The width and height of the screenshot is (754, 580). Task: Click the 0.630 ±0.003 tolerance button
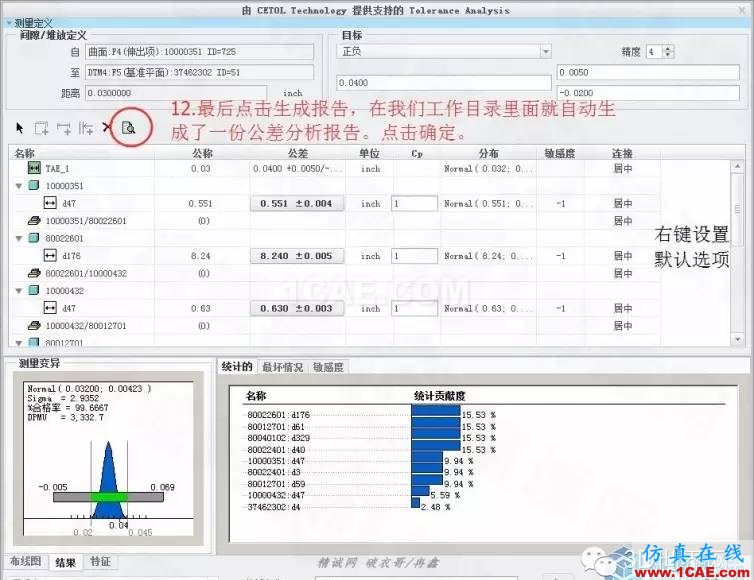[x=297, y=308]
